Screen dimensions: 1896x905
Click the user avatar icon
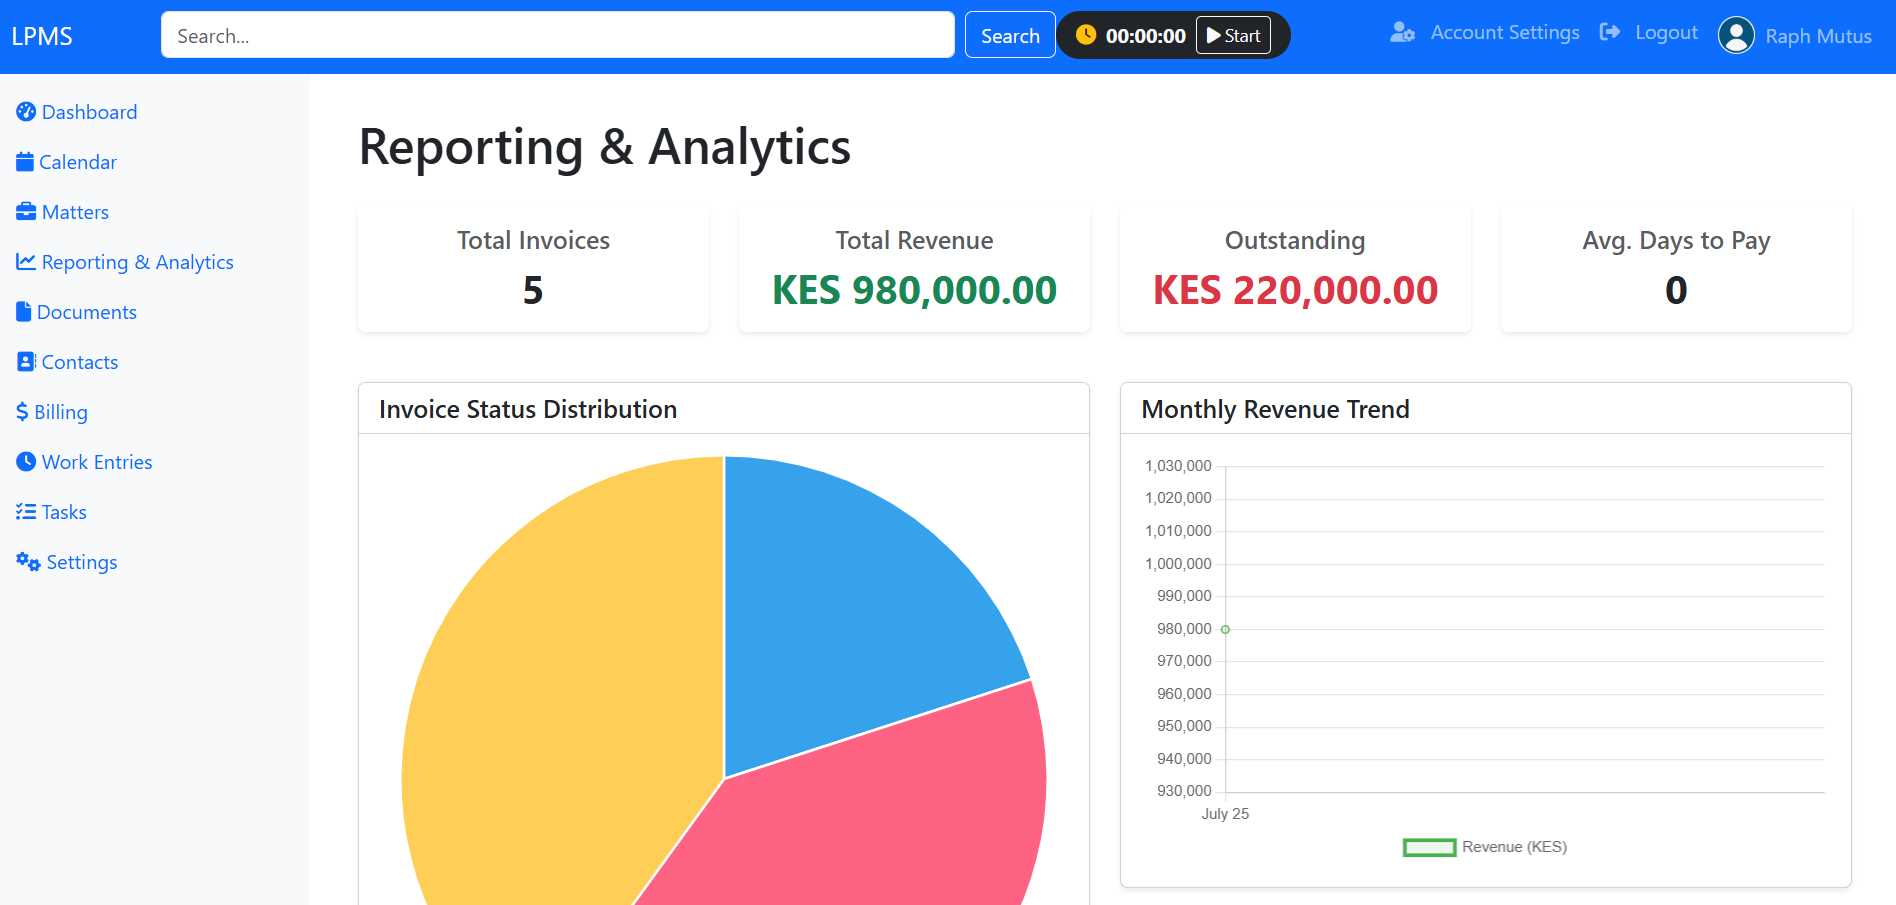(1736, 36)
